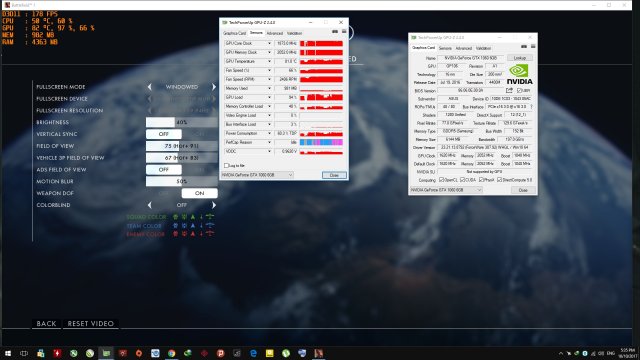Click the Bus Interface question mark icon
The width and height of the screenshot is (640, 360).
531,107
